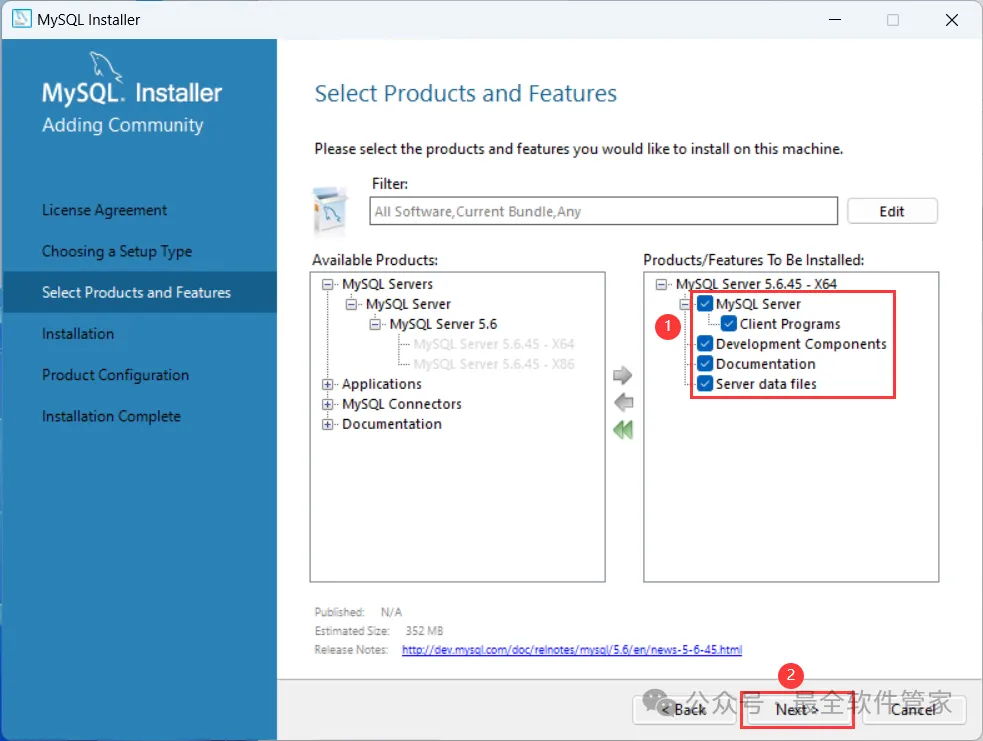Click the MySQL dolphin logo in sidebar
The image size is (983, 741).
tap(105, 66)
